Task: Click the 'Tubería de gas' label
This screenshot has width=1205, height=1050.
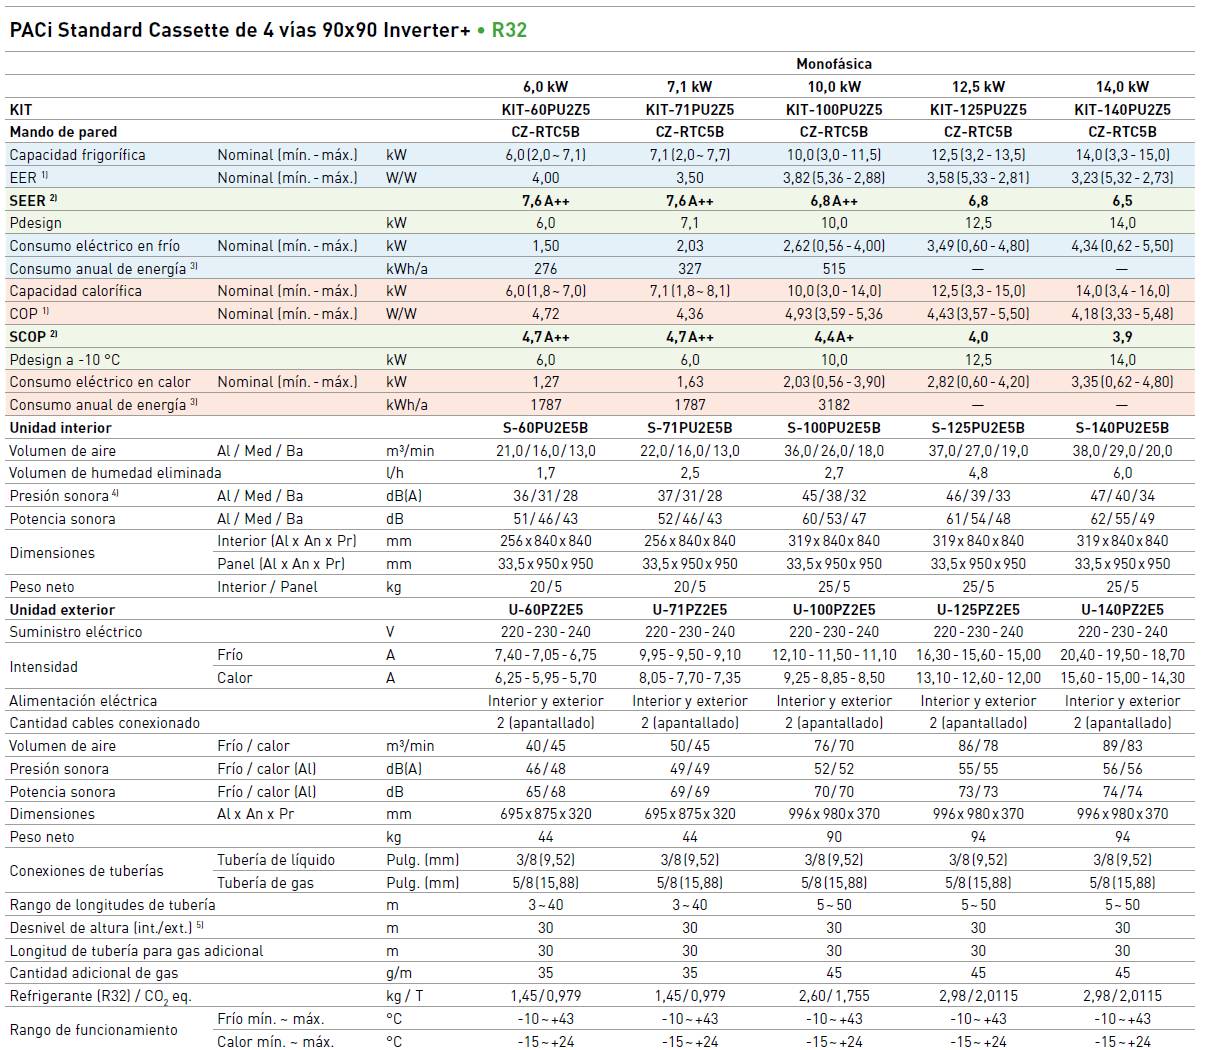Action: coord(265,883)
